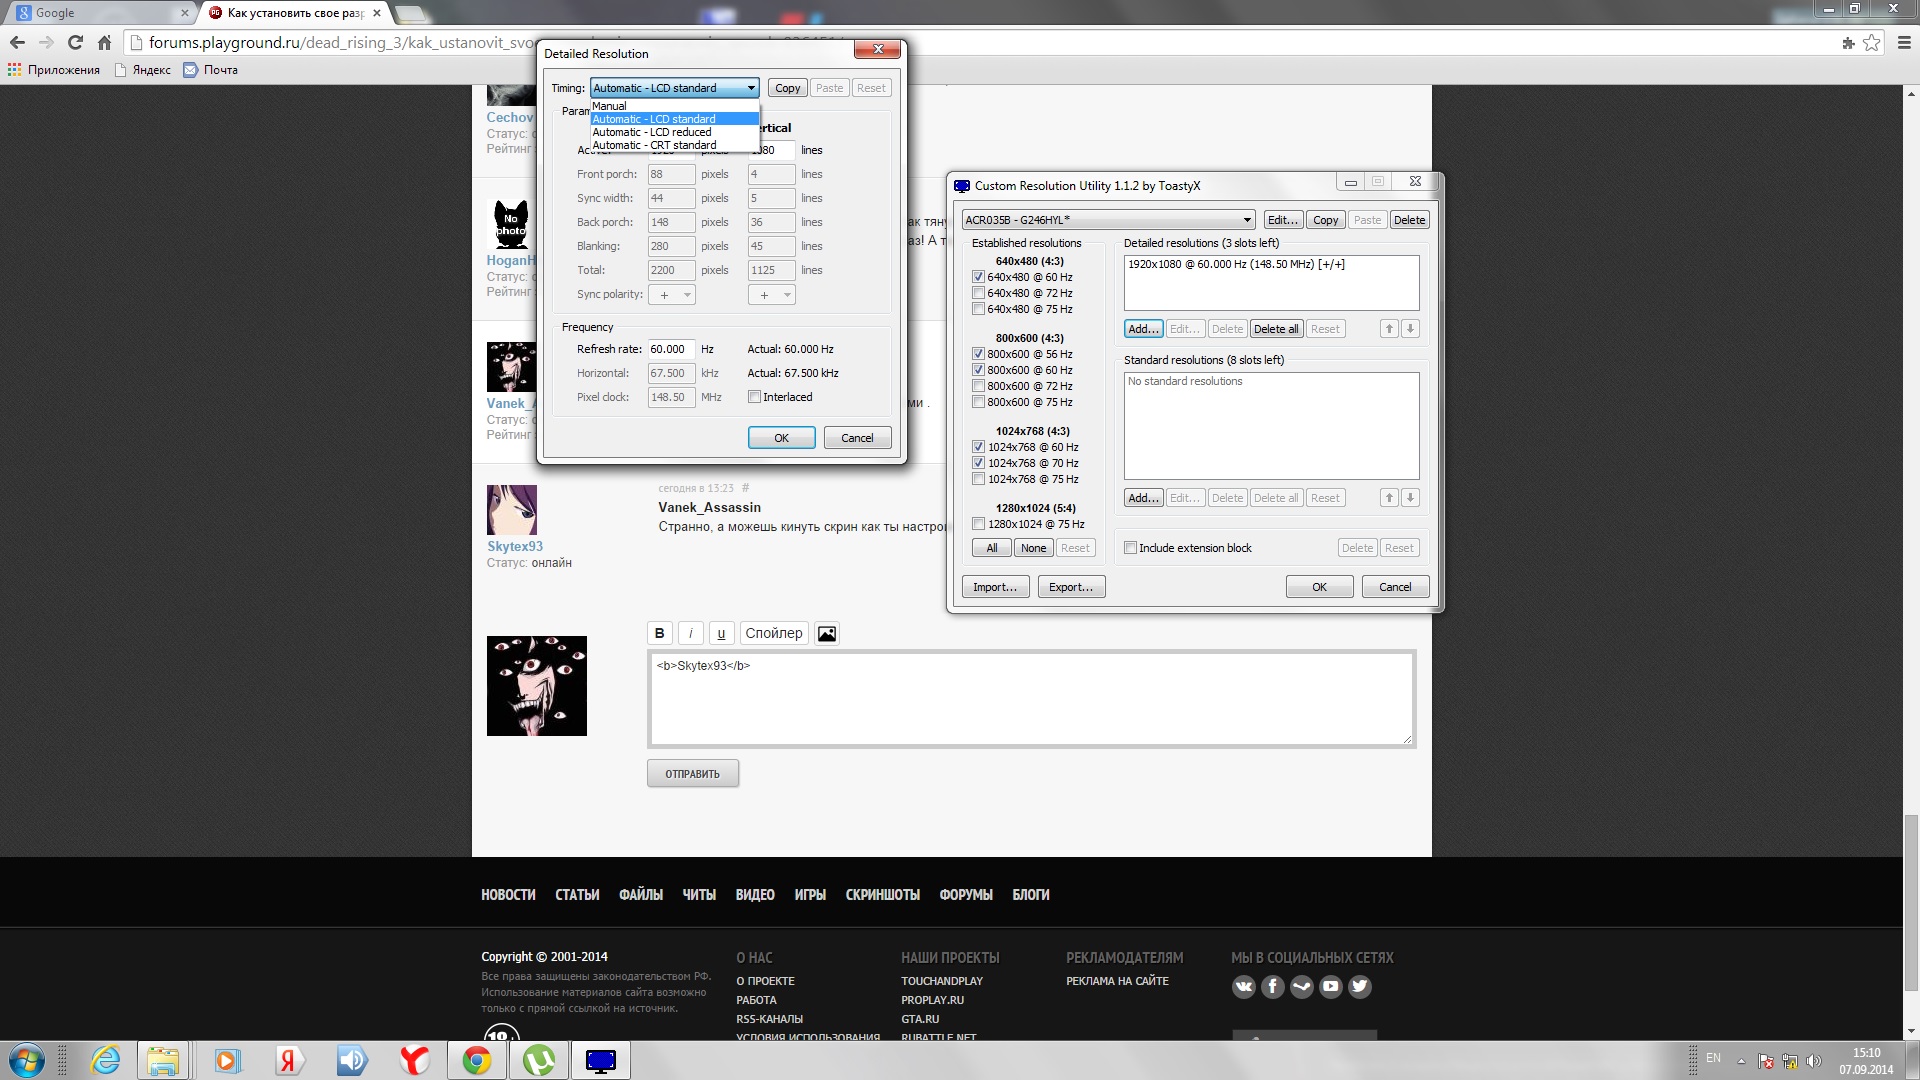The height and width of the screenshot is (1080, 1920).
Task: Enable 640x480 @ 75 Hz checkbox
Action: [978, 309]
